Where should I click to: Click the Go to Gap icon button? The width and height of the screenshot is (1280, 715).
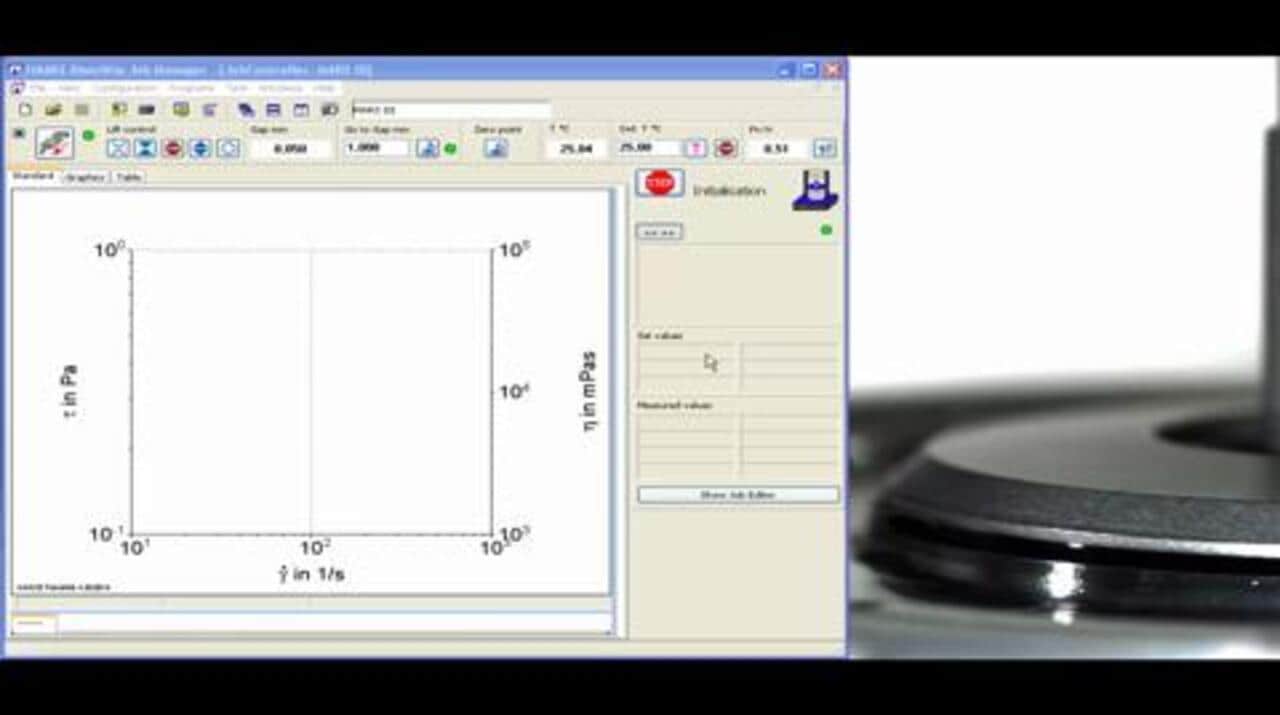click(427, 148)
